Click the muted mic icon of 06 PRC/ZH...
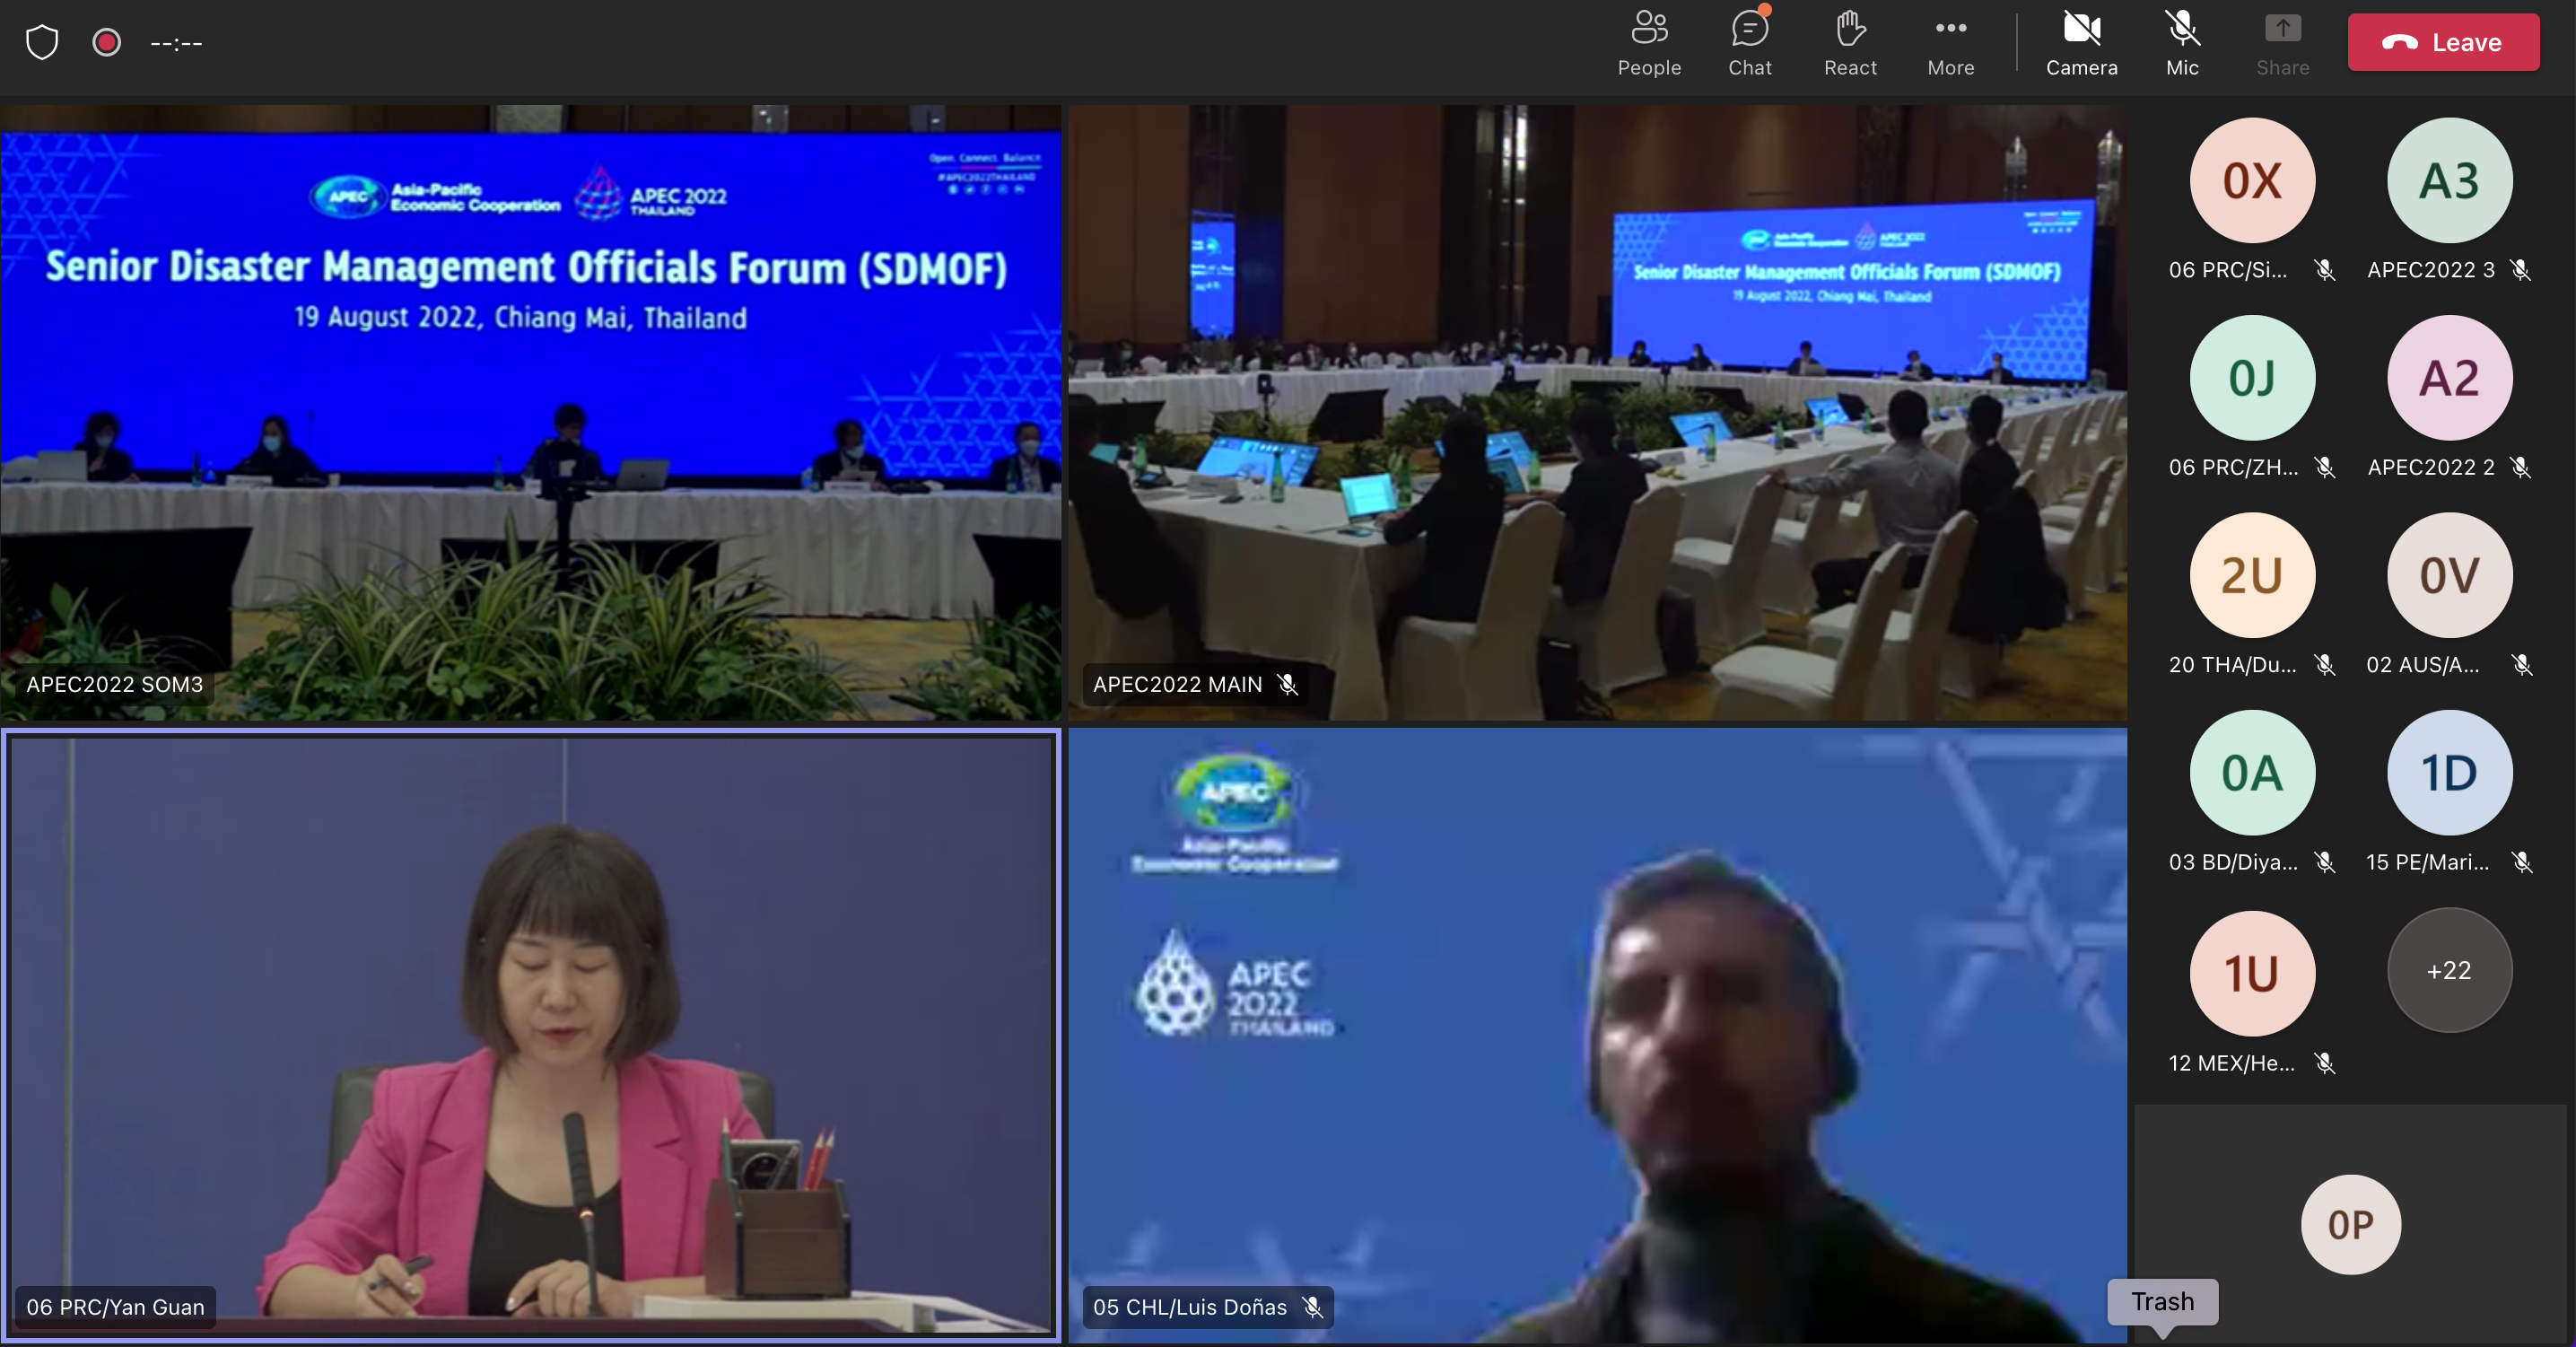This screenshot has width=2576, height=1347. [x=2325, y=467]
